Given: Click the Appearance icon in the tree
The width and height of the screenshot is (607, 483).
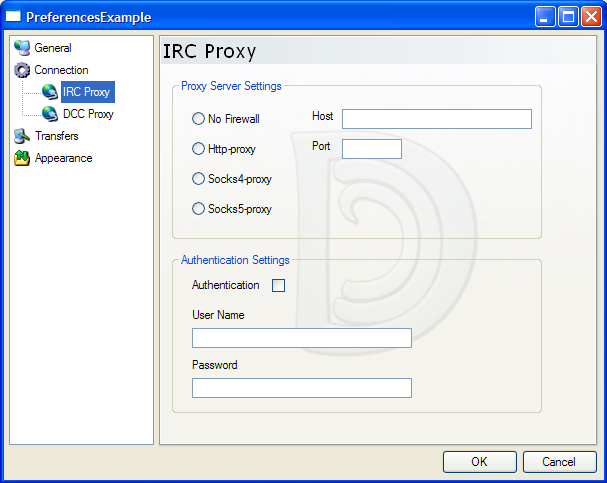Looking at the screenshot, I should pyautogui.click(x=22, y=158).
